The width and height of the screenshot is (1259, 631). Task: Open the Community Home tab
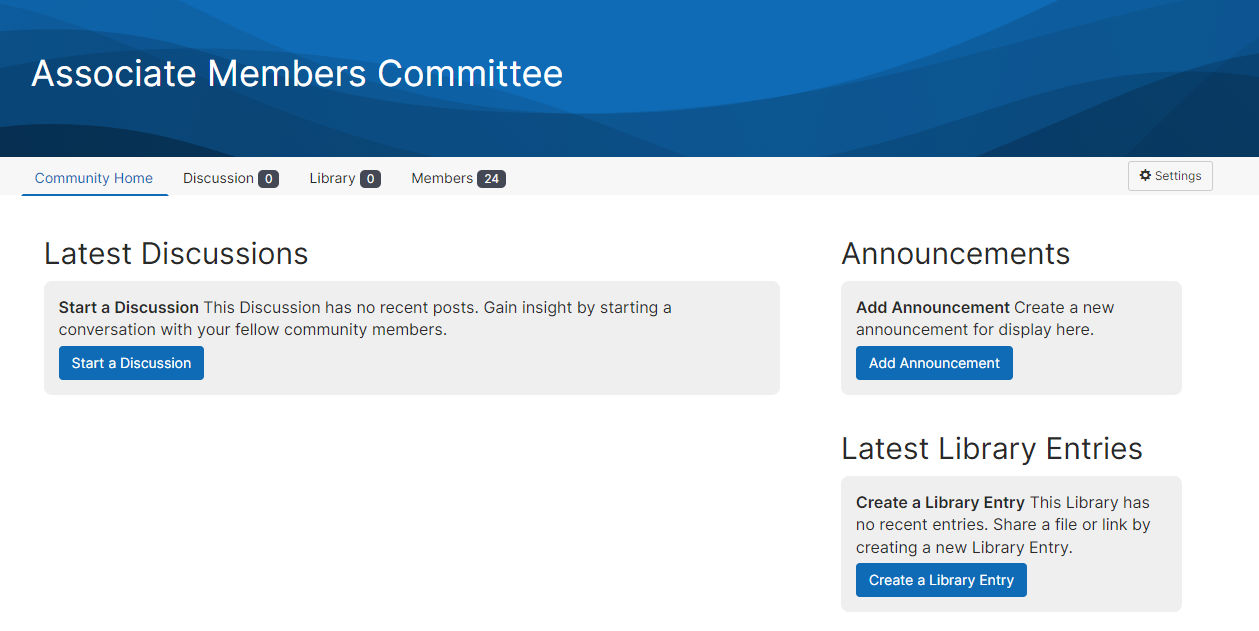[x=94, y=178]
